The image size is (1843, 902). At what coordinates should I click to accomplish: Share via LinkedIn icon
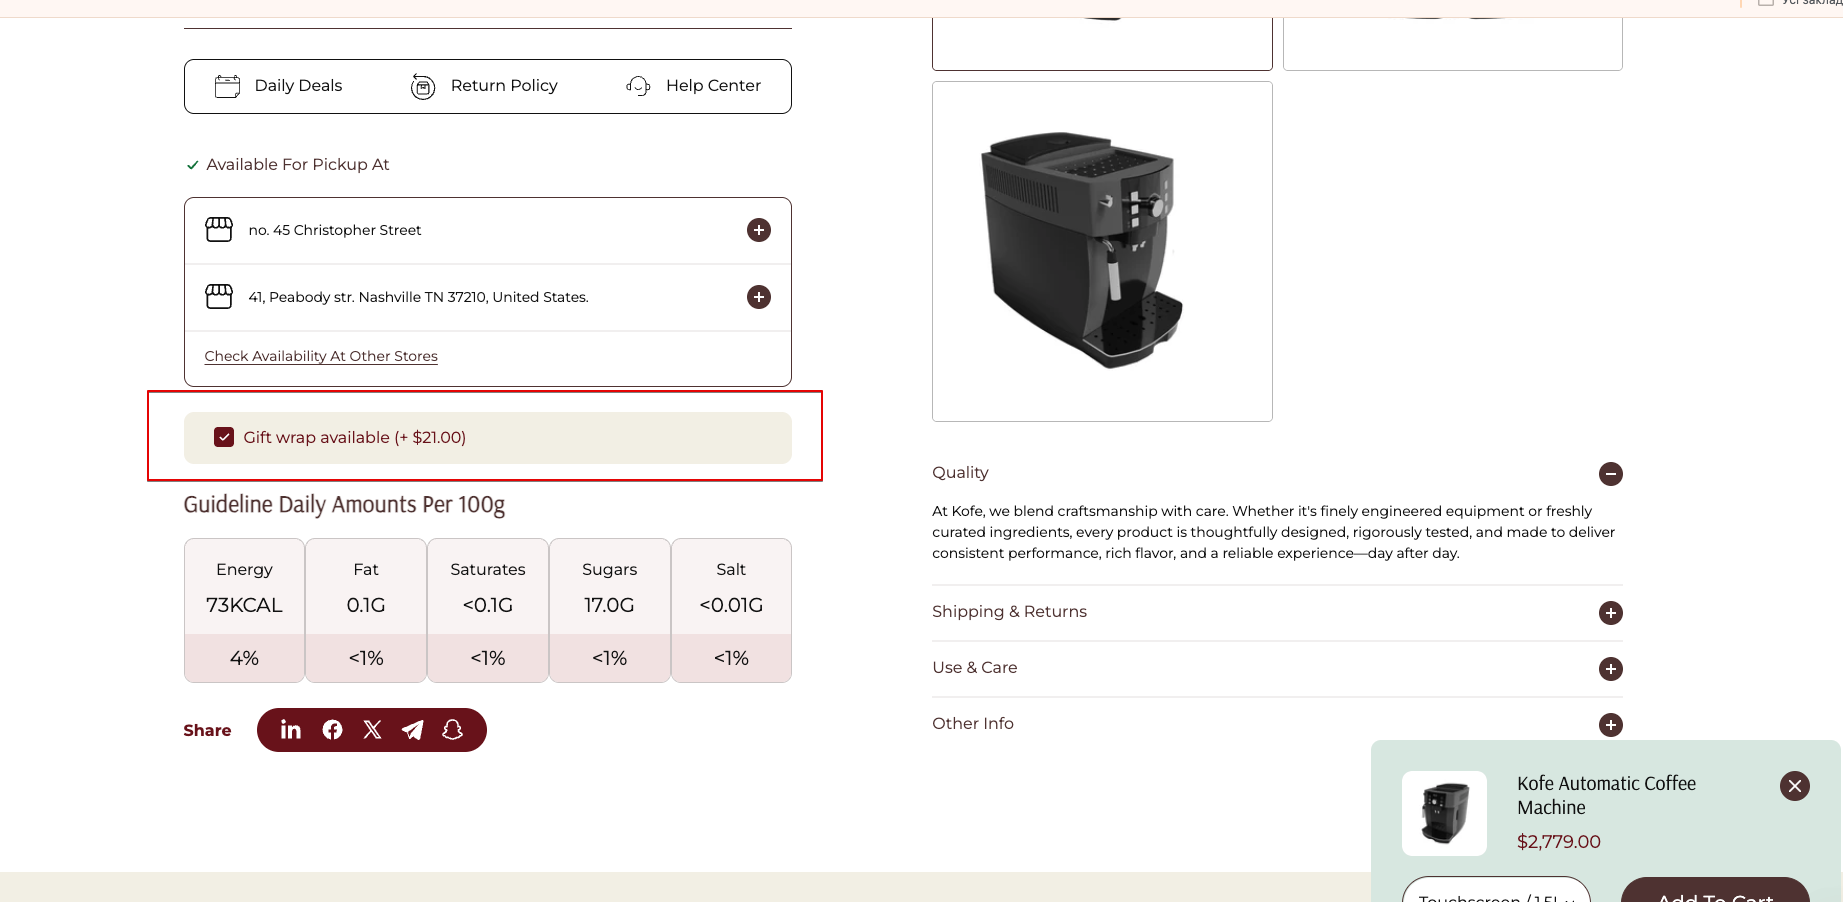point(291,730)
